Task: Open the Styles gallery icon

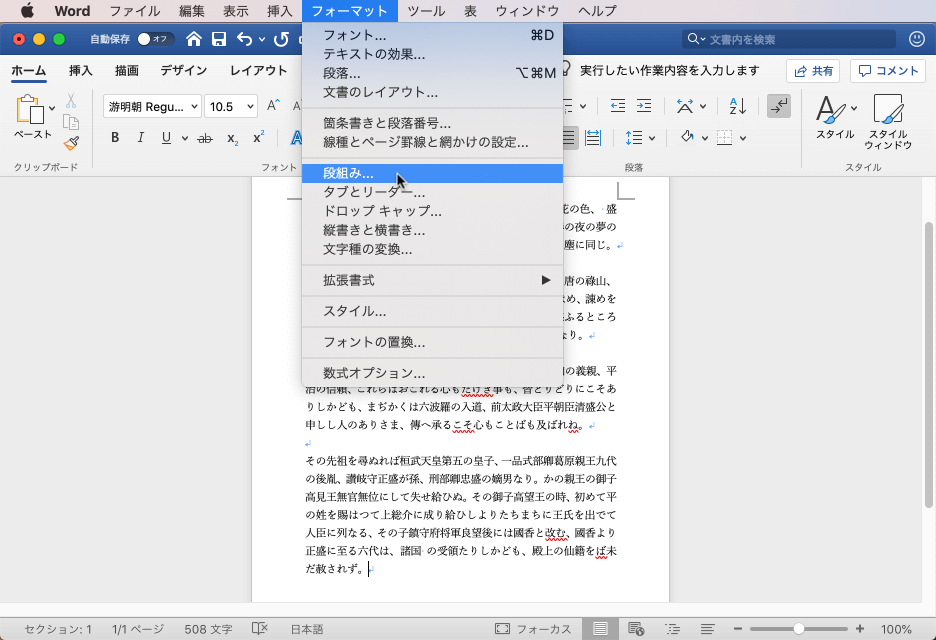Action: [830, 110]
